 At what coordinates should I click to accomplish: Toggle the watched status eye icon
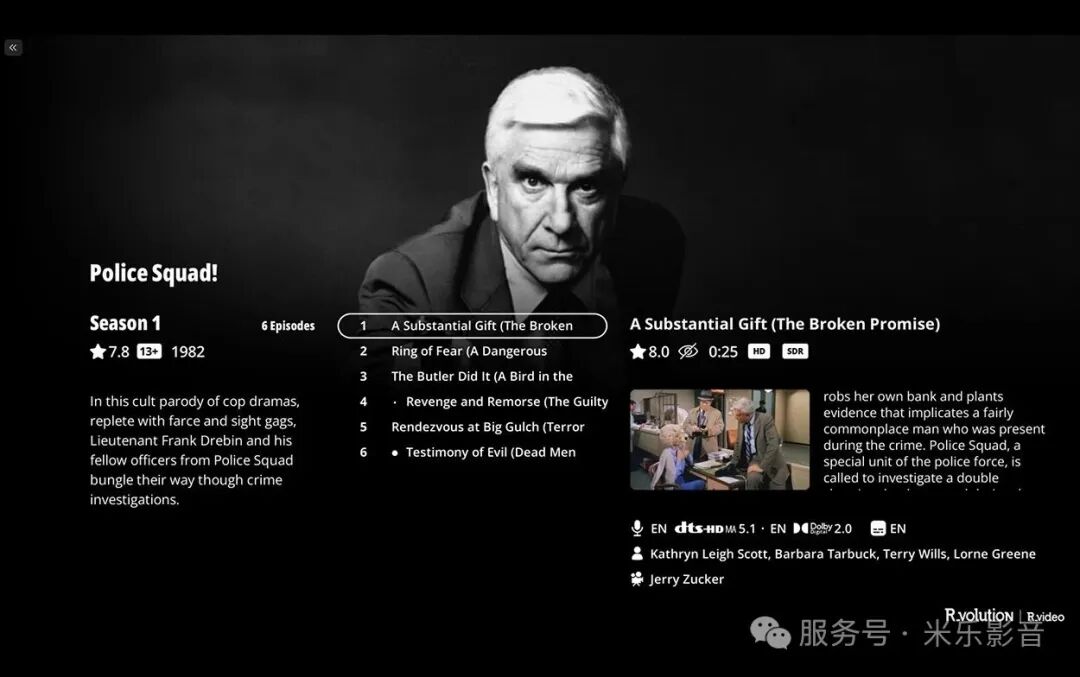[688, 351]
